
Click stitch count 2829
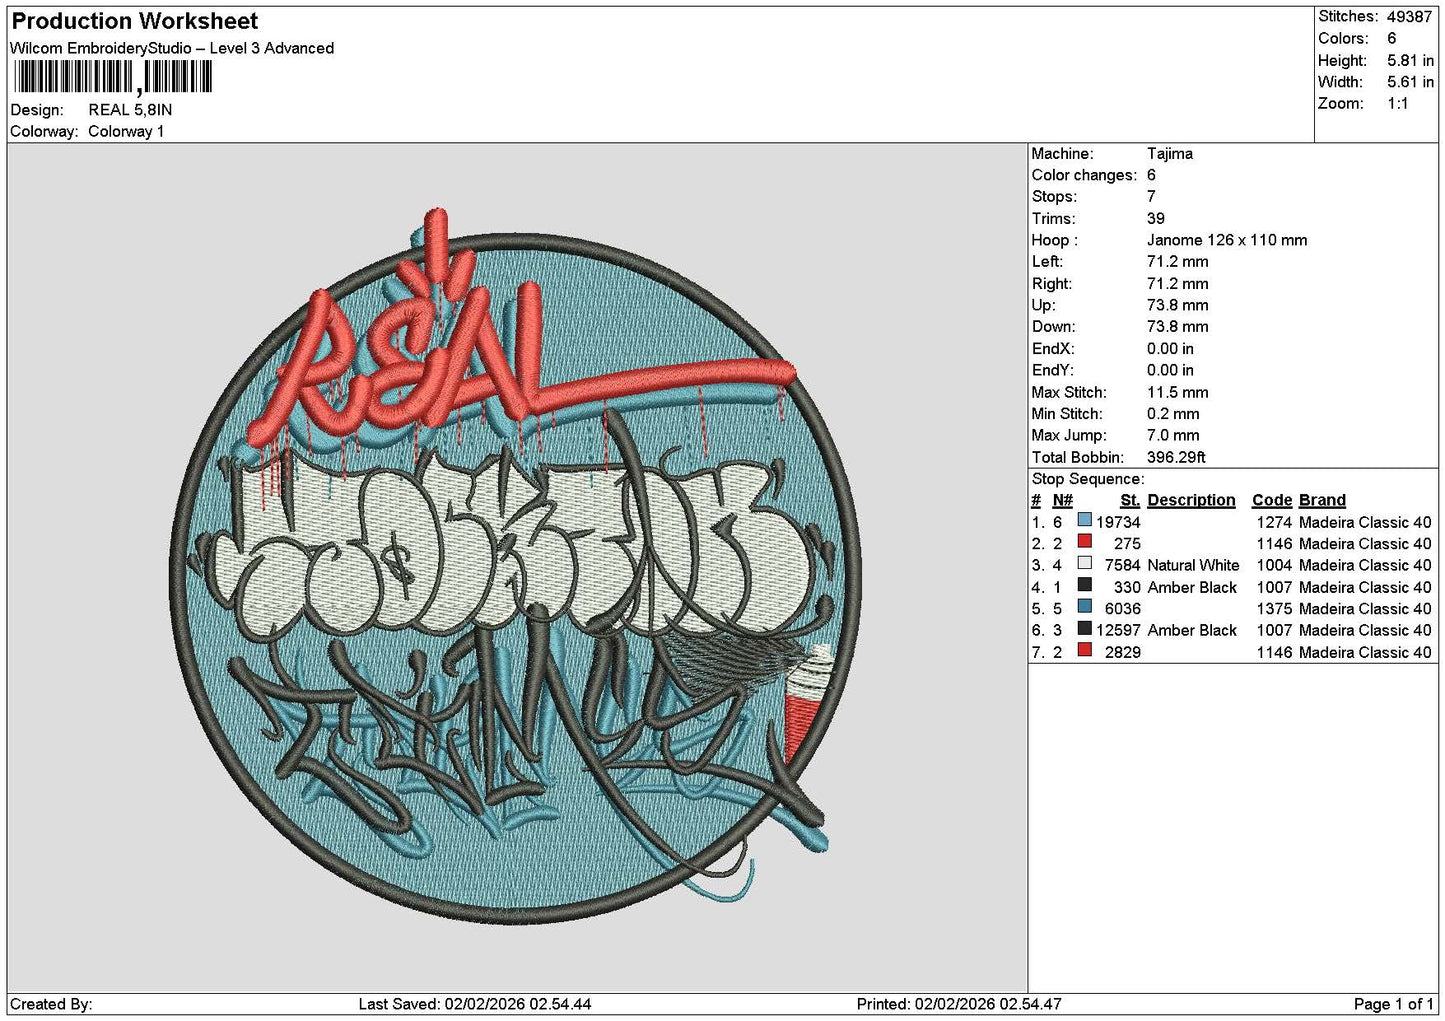(x=1122, y=652)
